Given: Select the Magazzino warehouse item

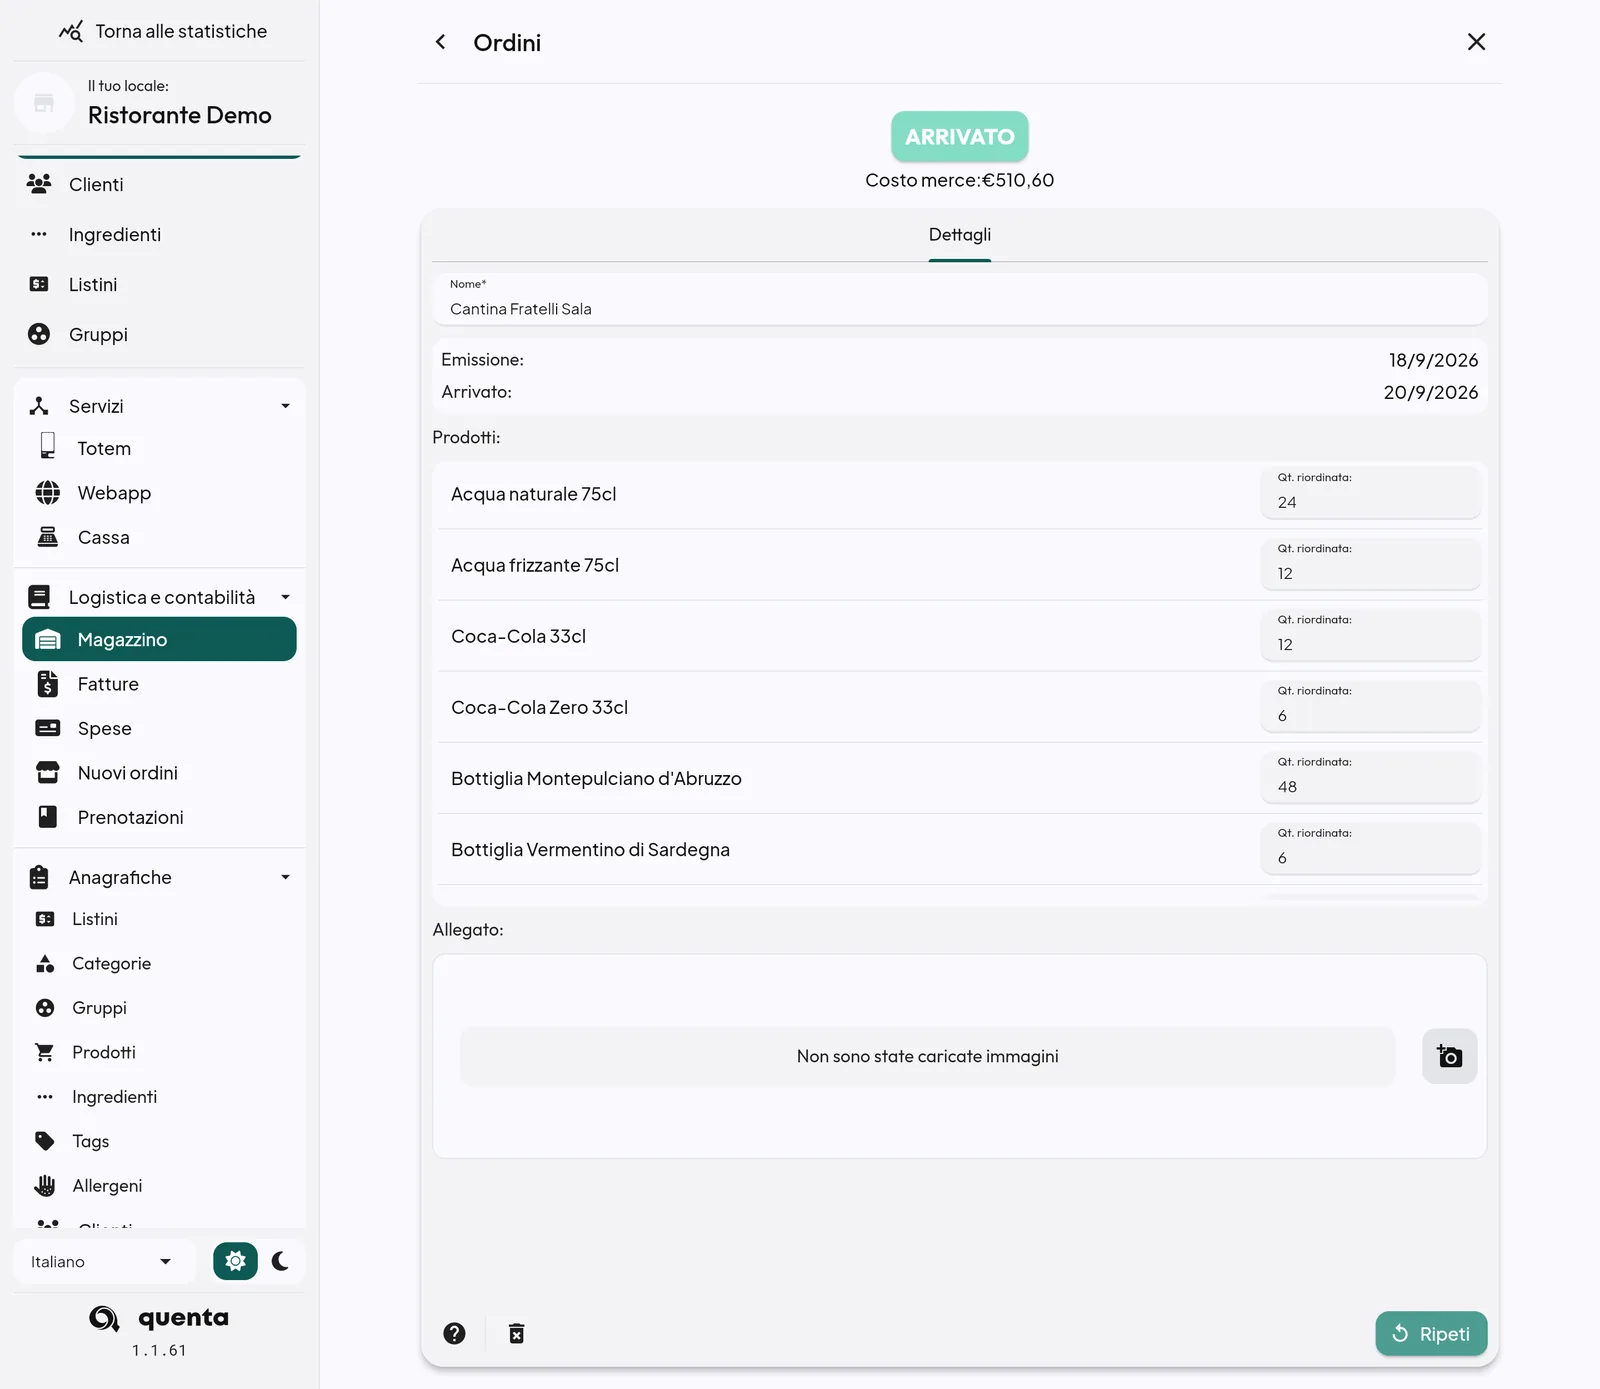Looking at the screenshot, I should tap(160, 639).
